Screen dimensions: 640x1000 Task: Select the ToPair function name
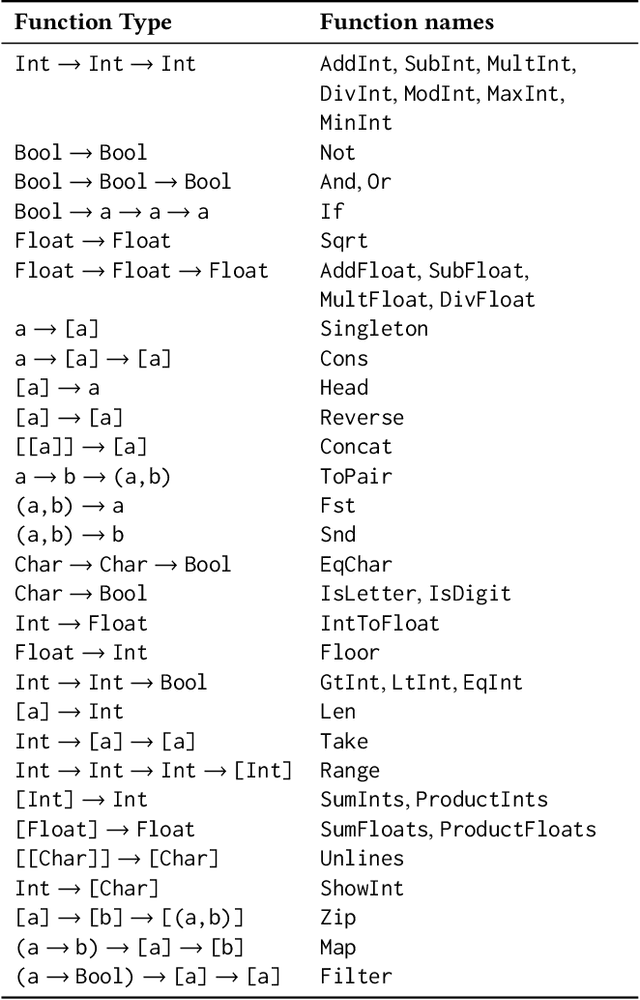[x=356, y=476]
